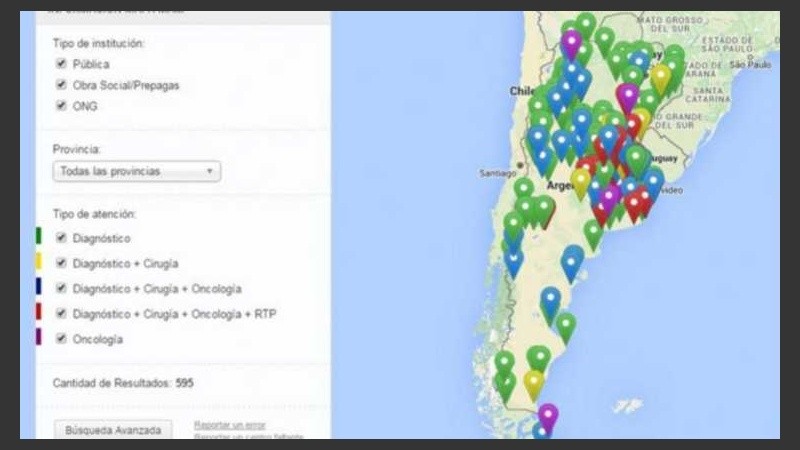800x450 pixels.
Task: Click the Búsqueda Avanzada button
Action: pos(113,430)
